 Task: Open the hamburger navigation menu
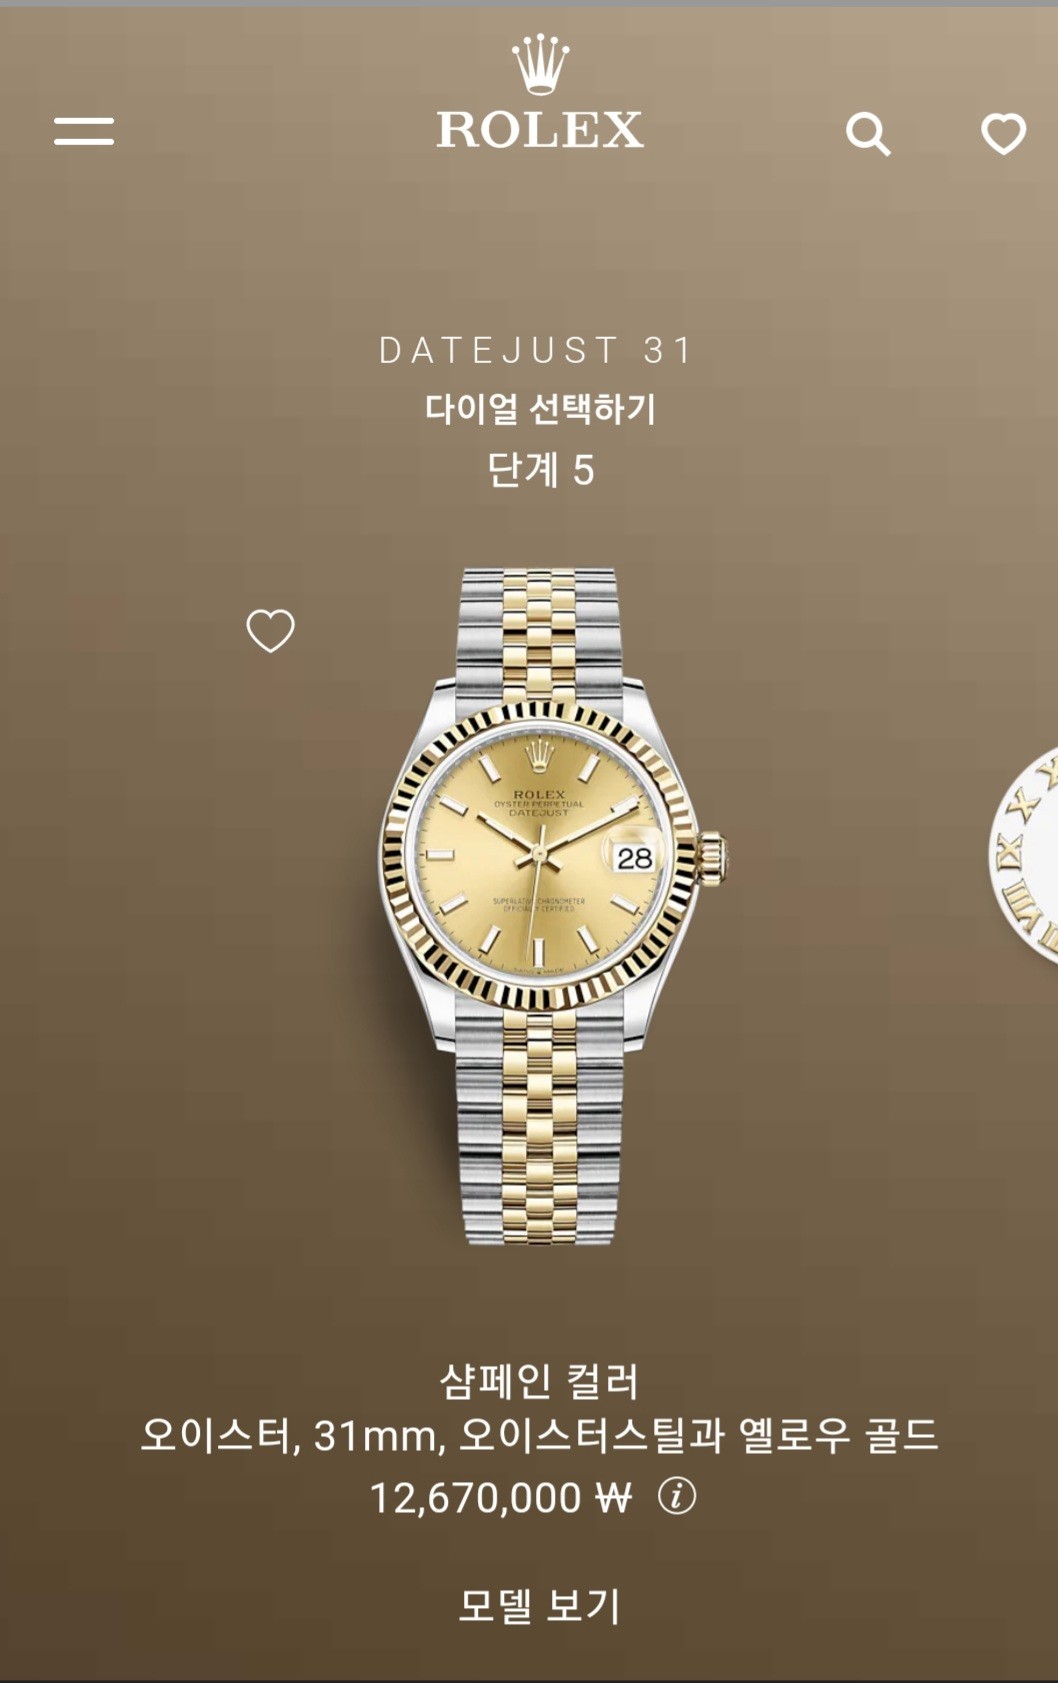tap(84, 131)
